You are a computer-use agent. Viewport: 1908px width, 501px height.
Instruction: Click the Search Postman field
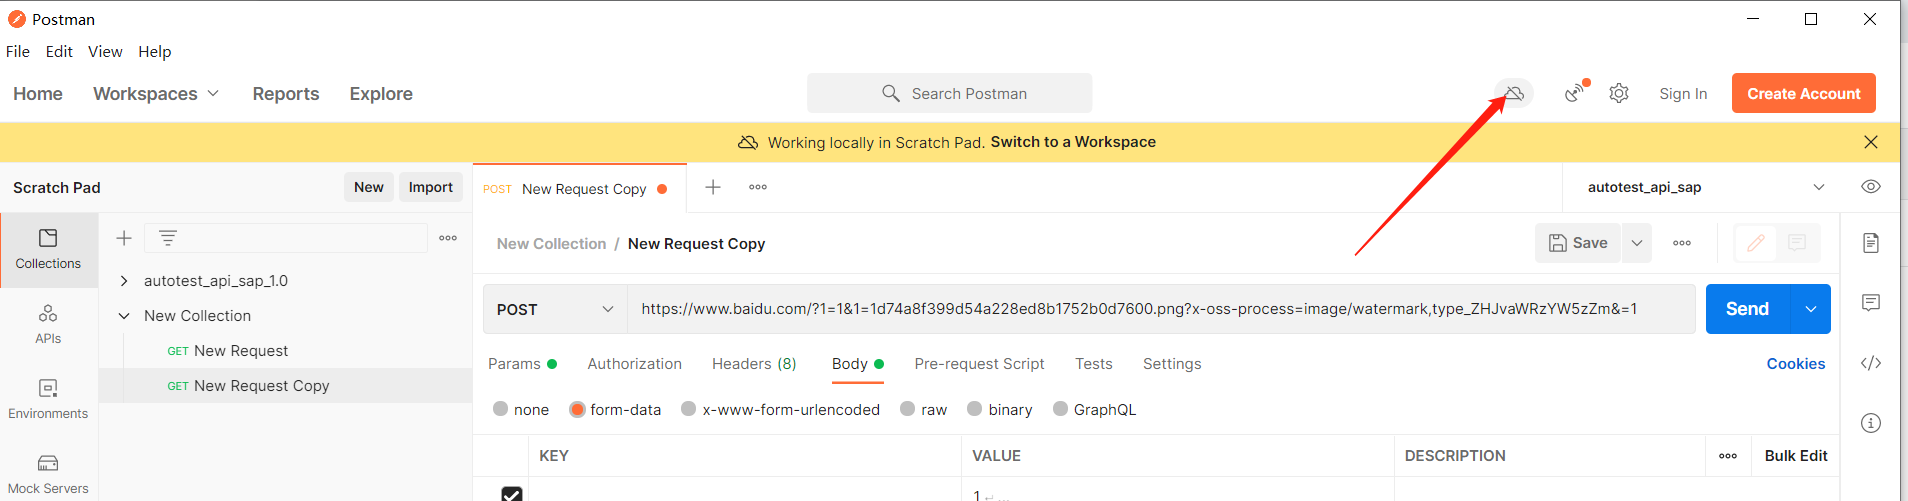click(949, 93)
